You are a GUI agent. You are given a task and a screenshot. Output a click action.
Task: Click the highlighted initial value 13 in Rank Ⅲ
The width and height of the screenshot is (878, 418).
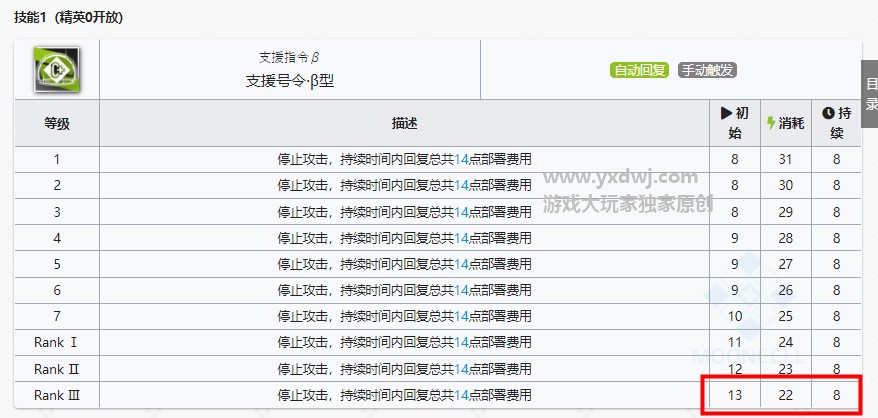[735, 394]
